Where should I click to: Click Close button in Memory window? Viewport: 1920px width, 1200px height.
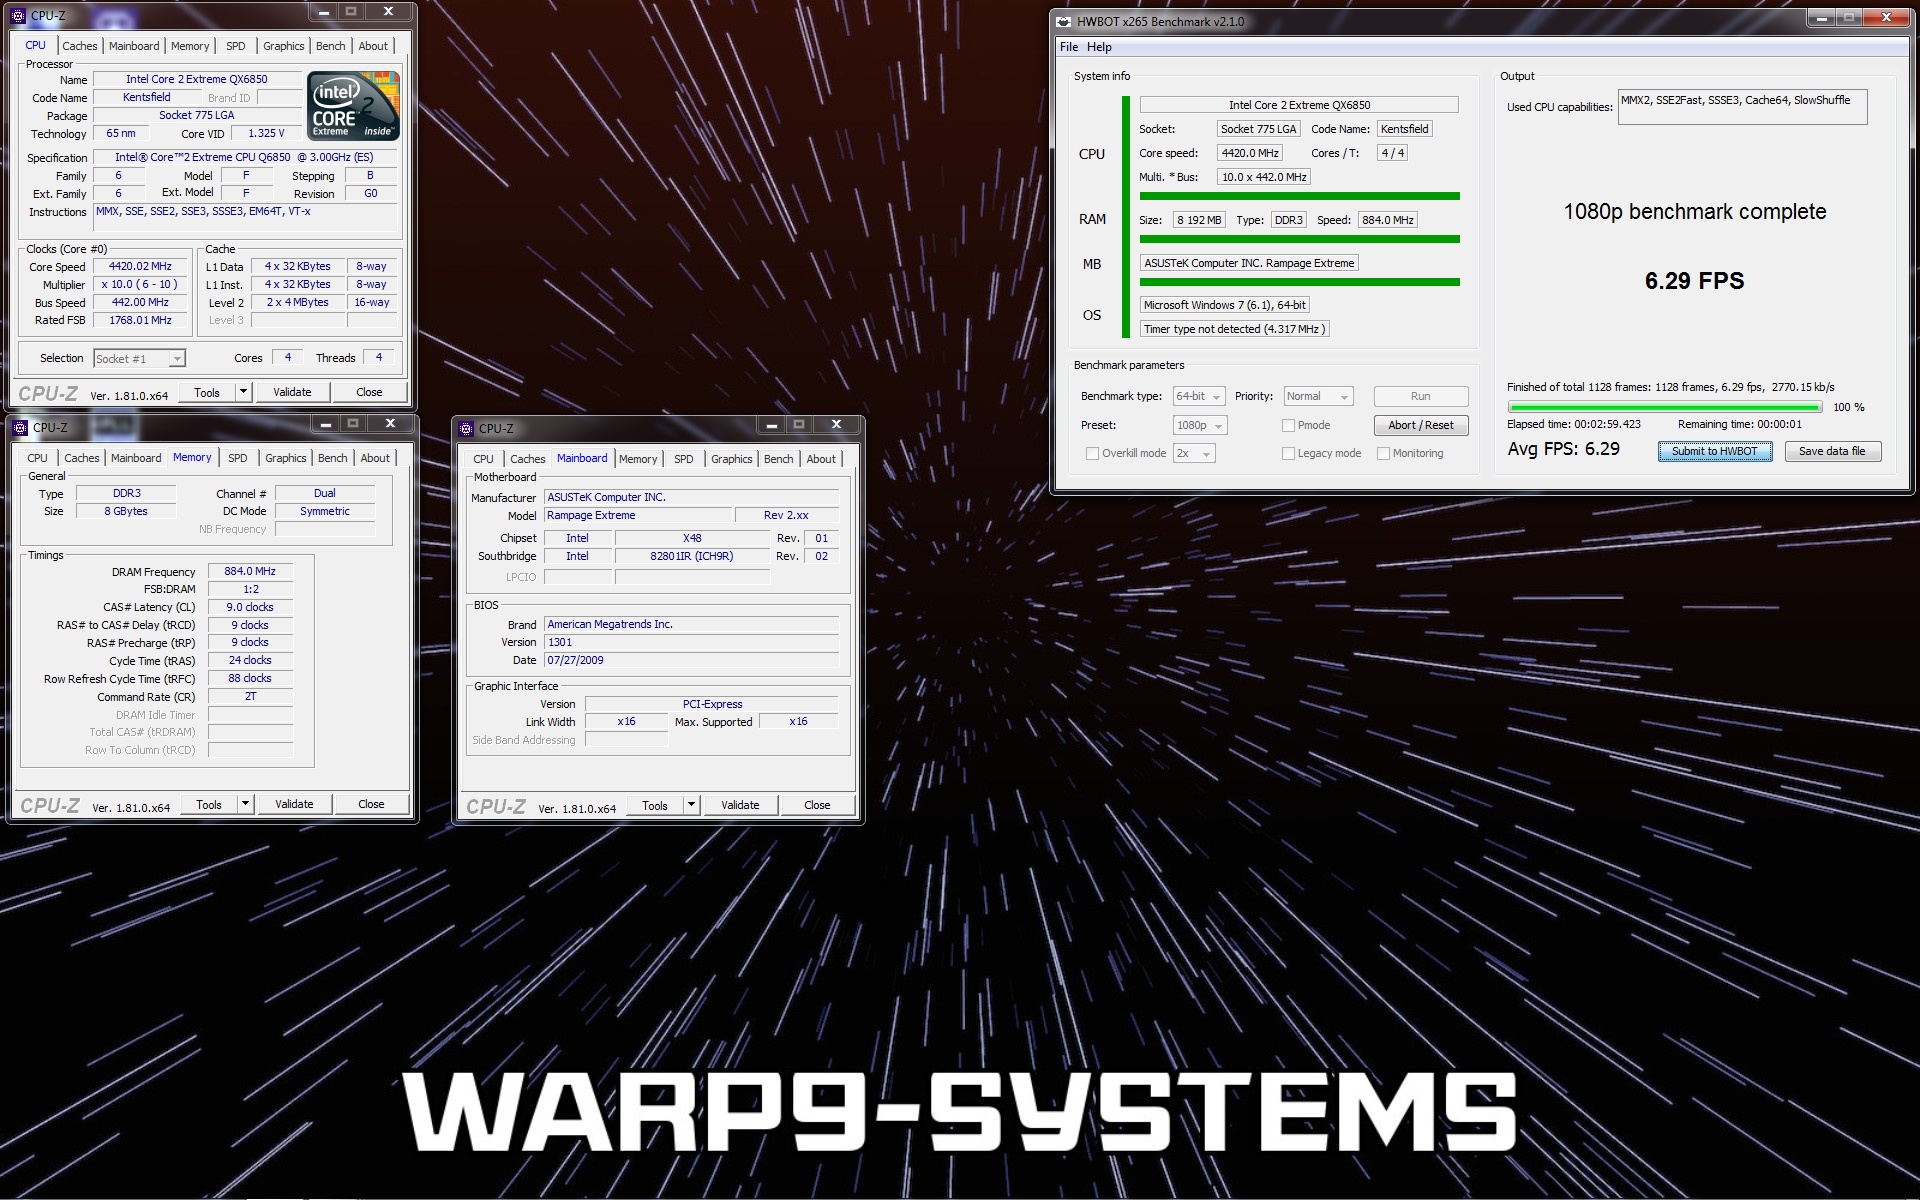point(371,804)
